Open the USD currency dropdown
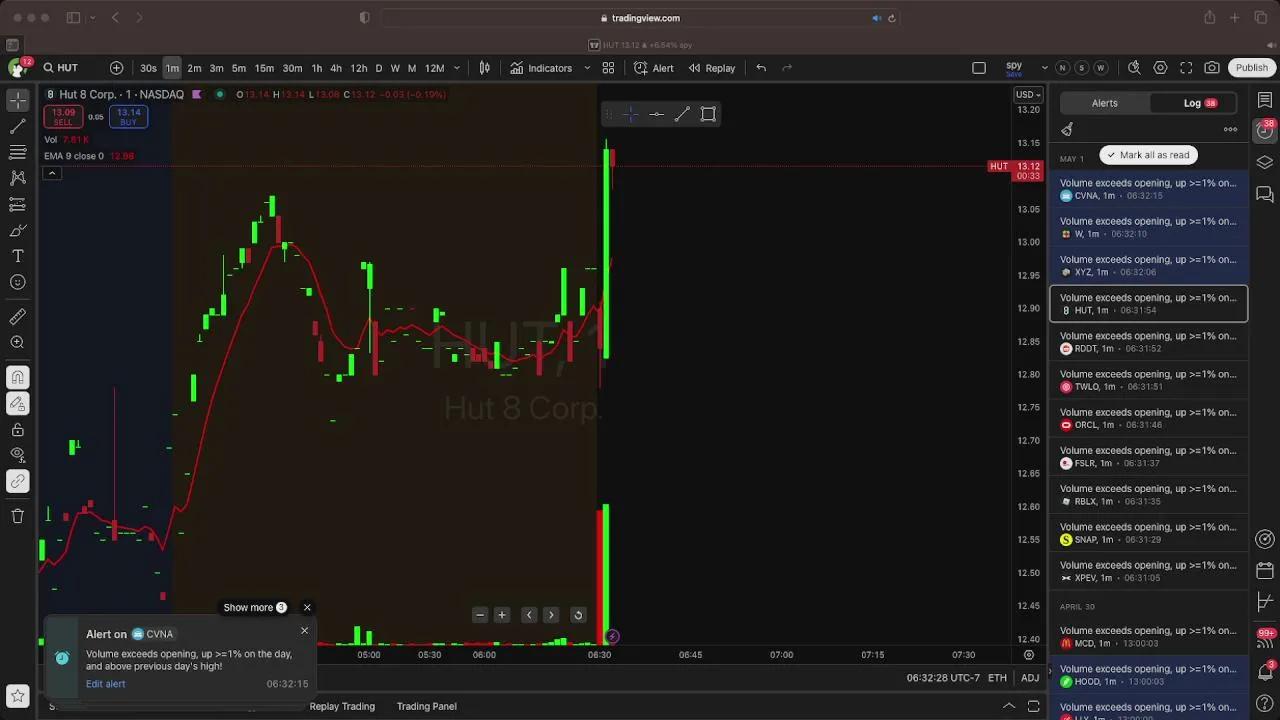 (x=1028, y=95)
